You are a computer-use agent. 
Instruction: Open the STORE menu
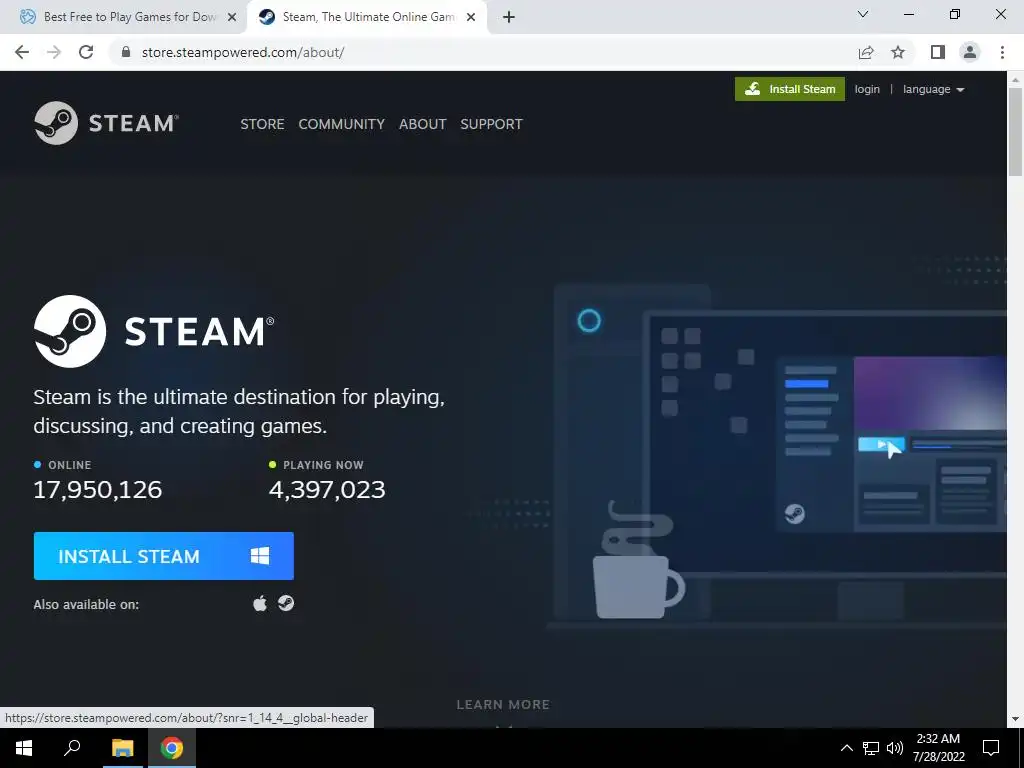click(262, 124)
